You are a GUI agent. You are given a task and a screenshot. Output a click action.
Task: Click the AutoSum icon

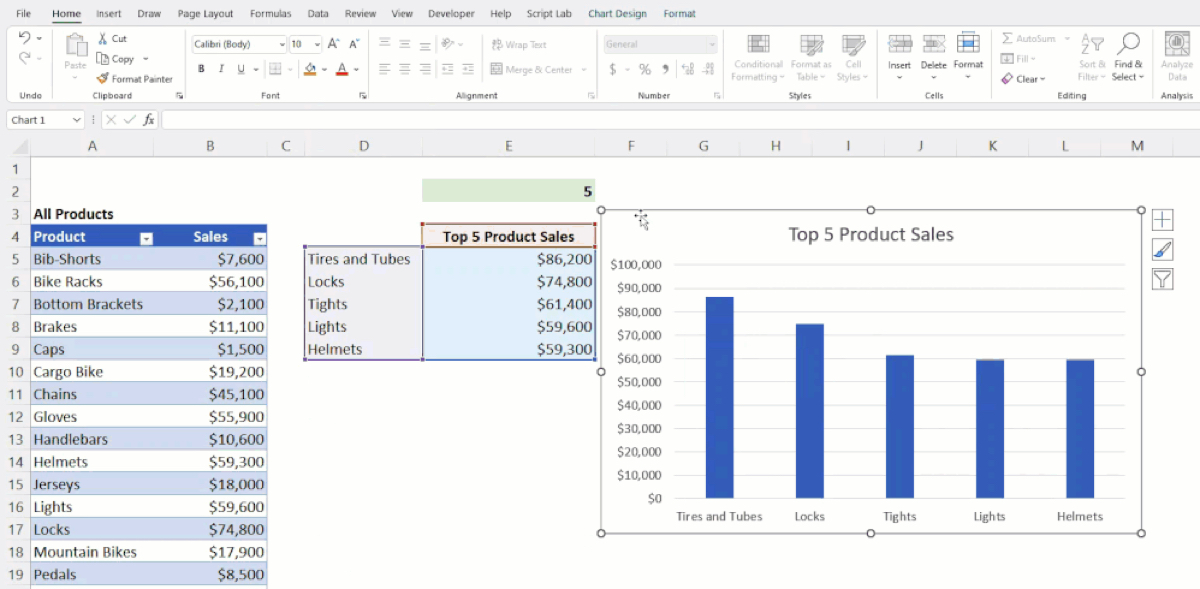[x=1030, y=38]
